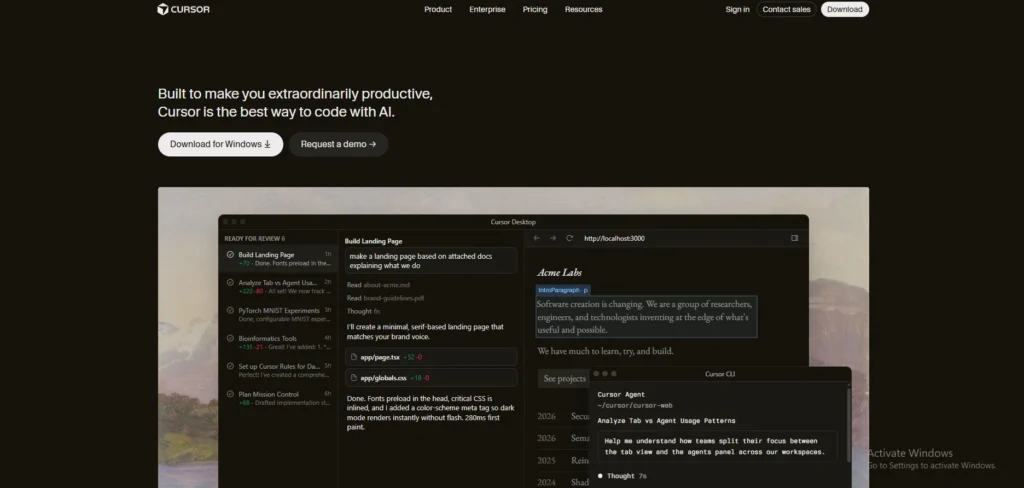Click the IntroParagraph p element tag
The height and width of the screenshot is (488, 1024).
(x=563, y=289)
